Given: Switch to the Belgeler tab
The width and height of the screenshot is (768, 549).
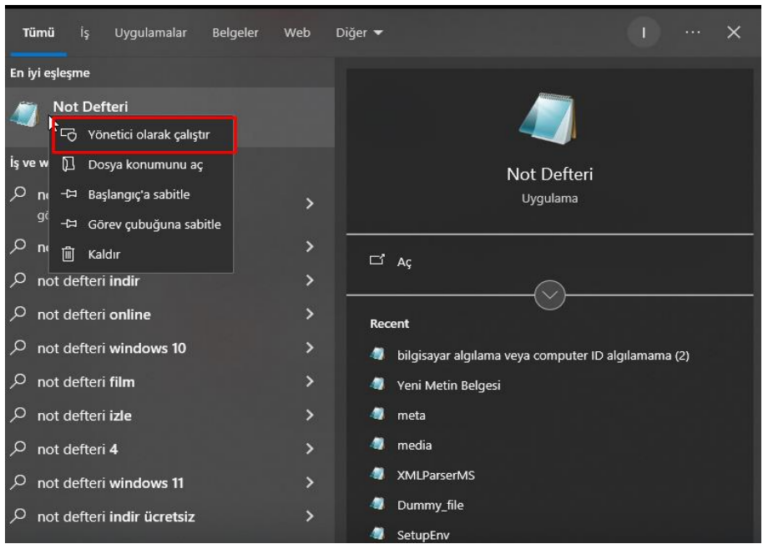Looking at the screenshot, I should (235, 33).
